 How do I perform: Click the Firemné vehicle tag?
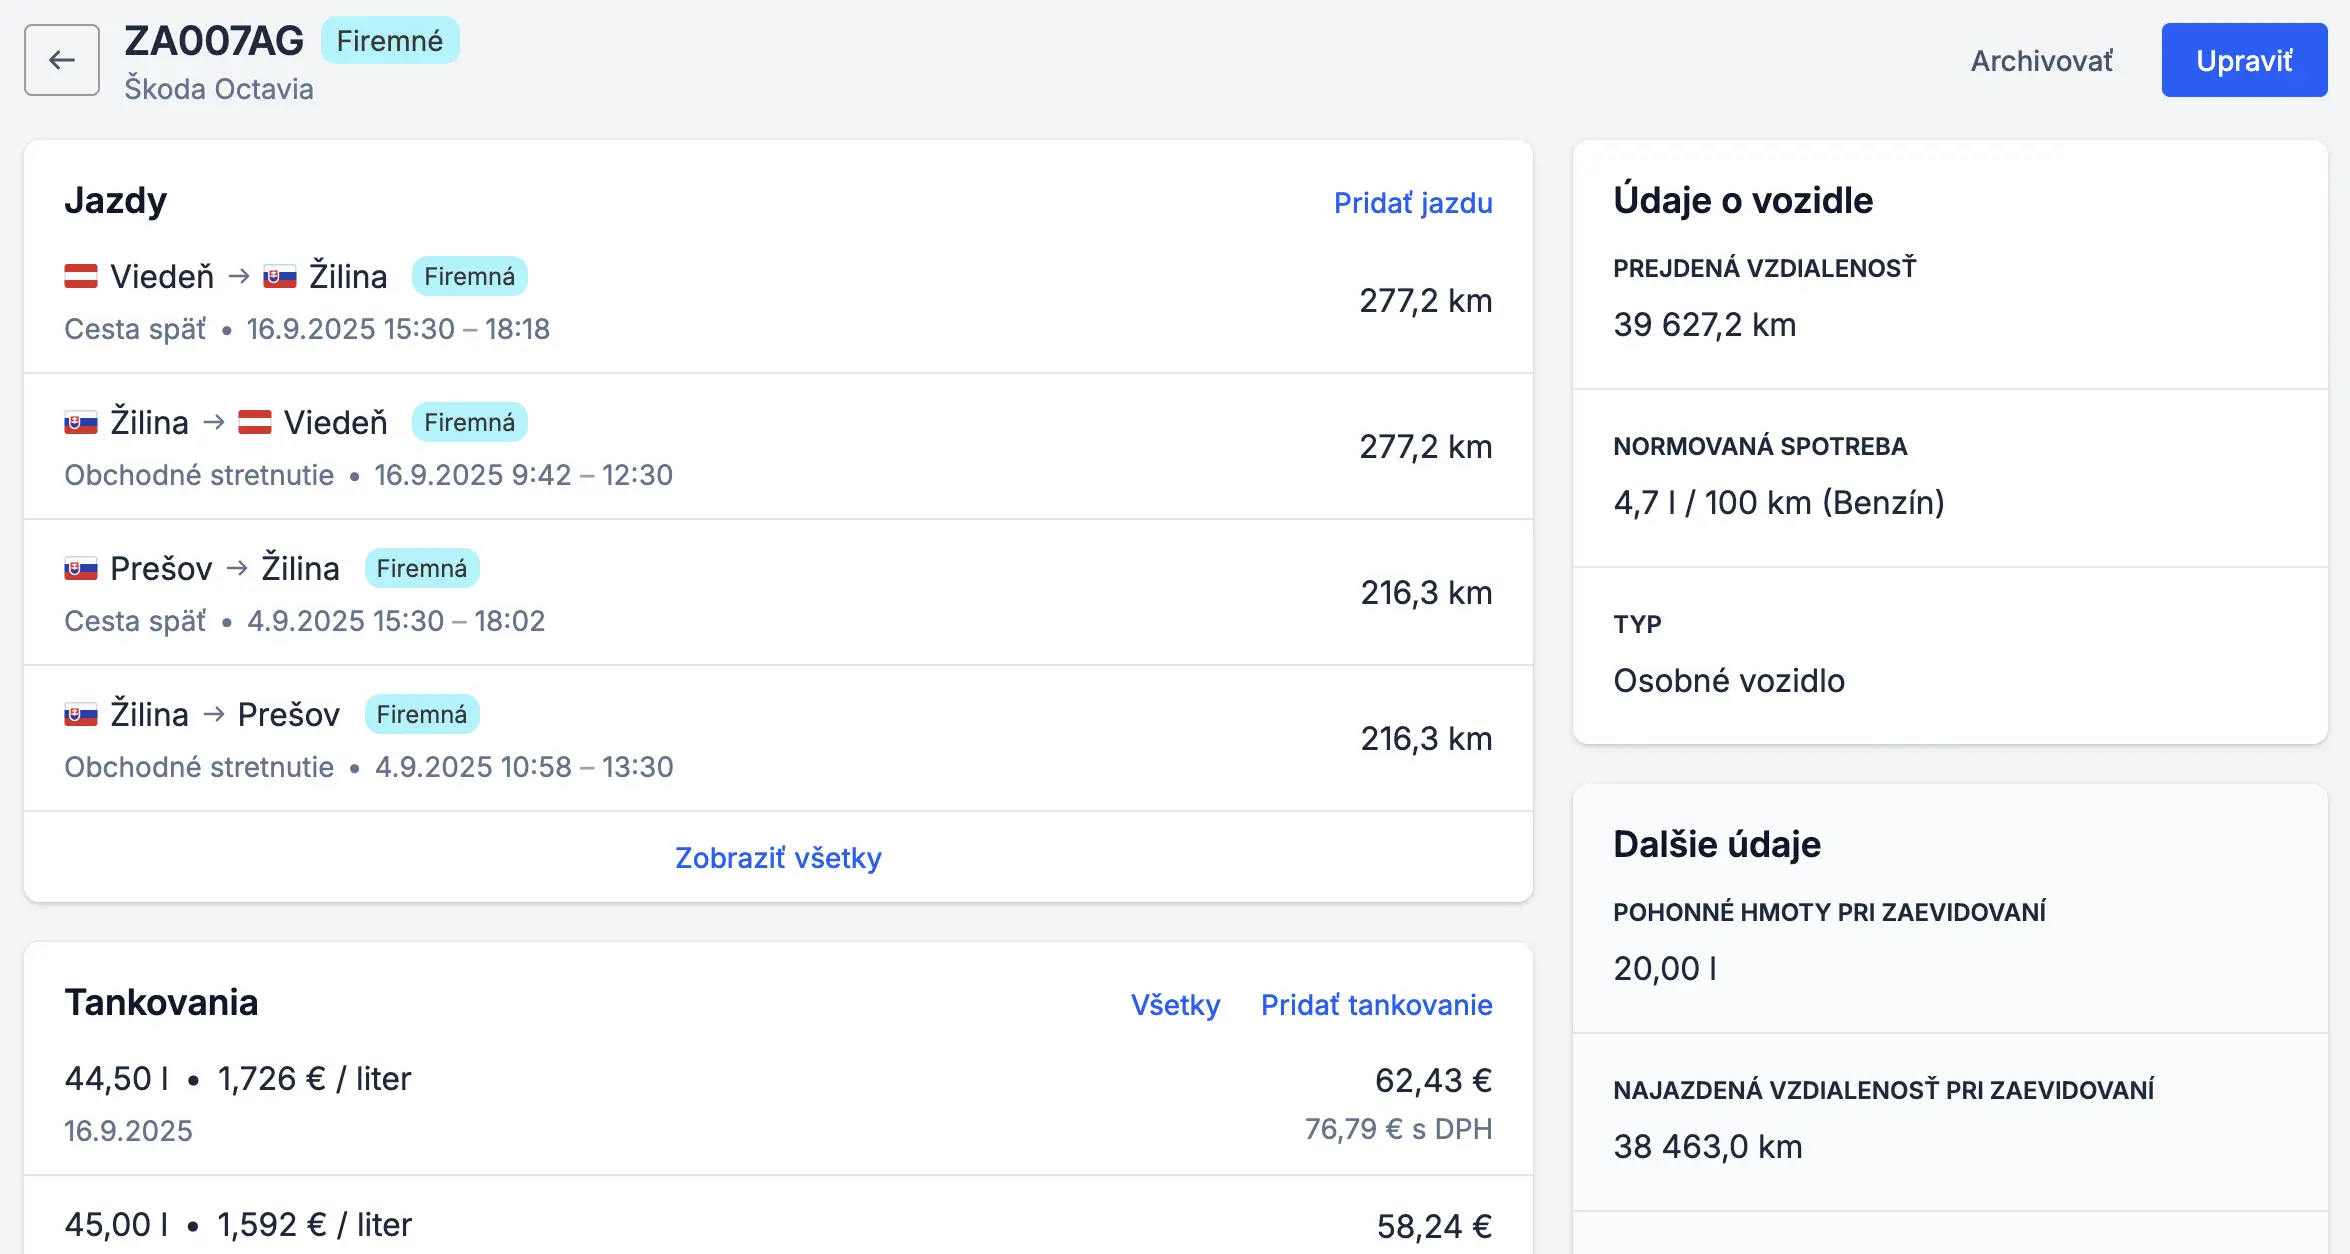389,41
